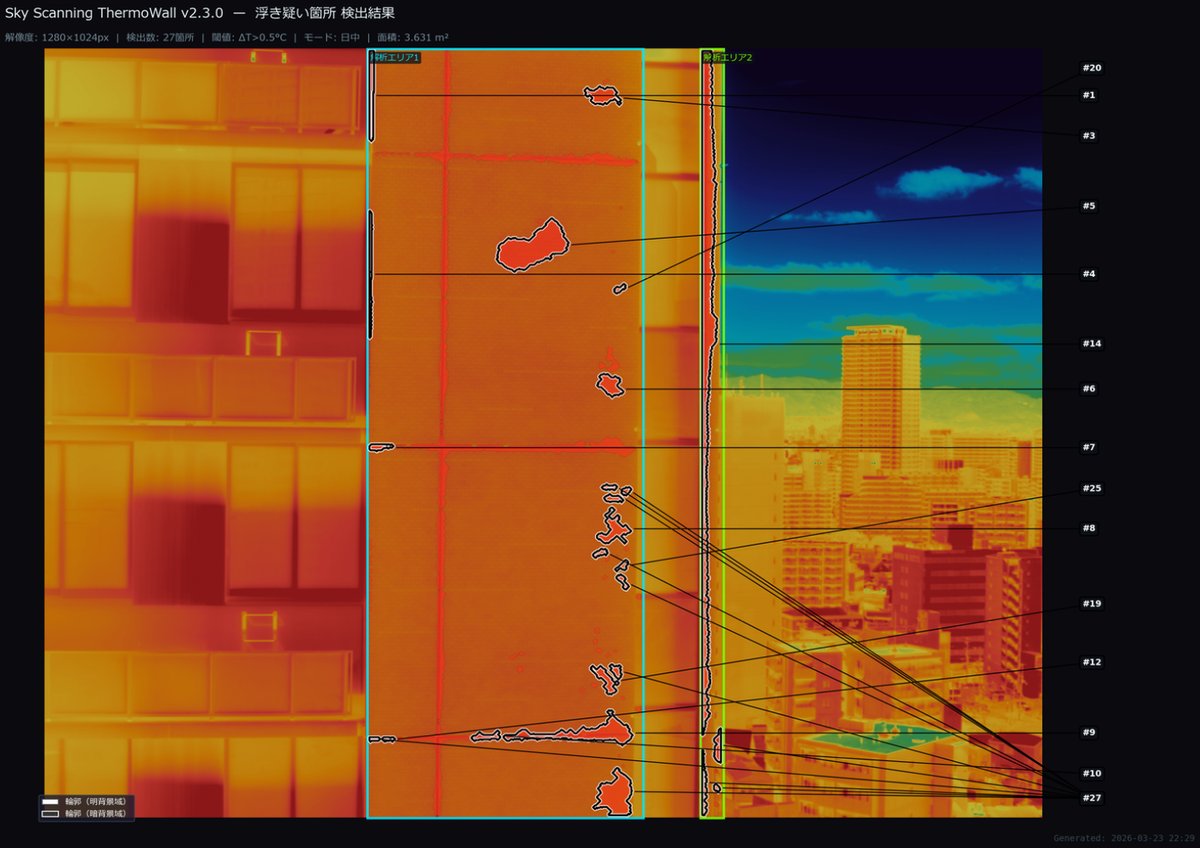Click the #9 detection label
This screenshot has width=1200, height=848.
click(1089, 732)
